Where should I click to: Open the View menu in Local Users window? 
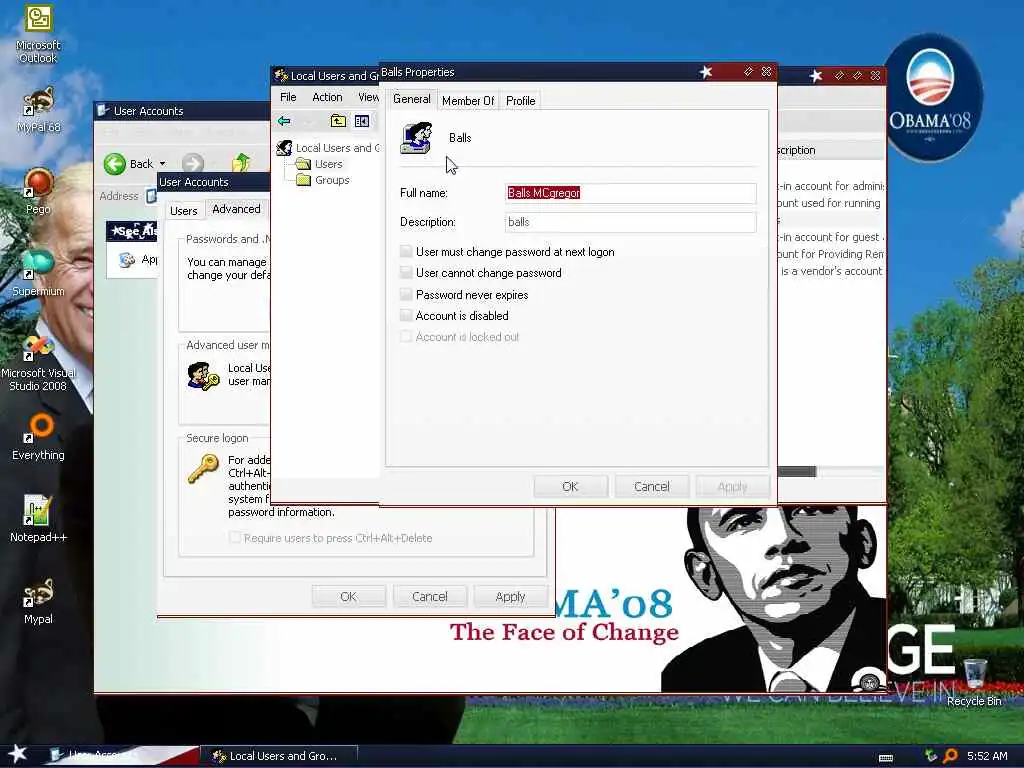[368, 97]
